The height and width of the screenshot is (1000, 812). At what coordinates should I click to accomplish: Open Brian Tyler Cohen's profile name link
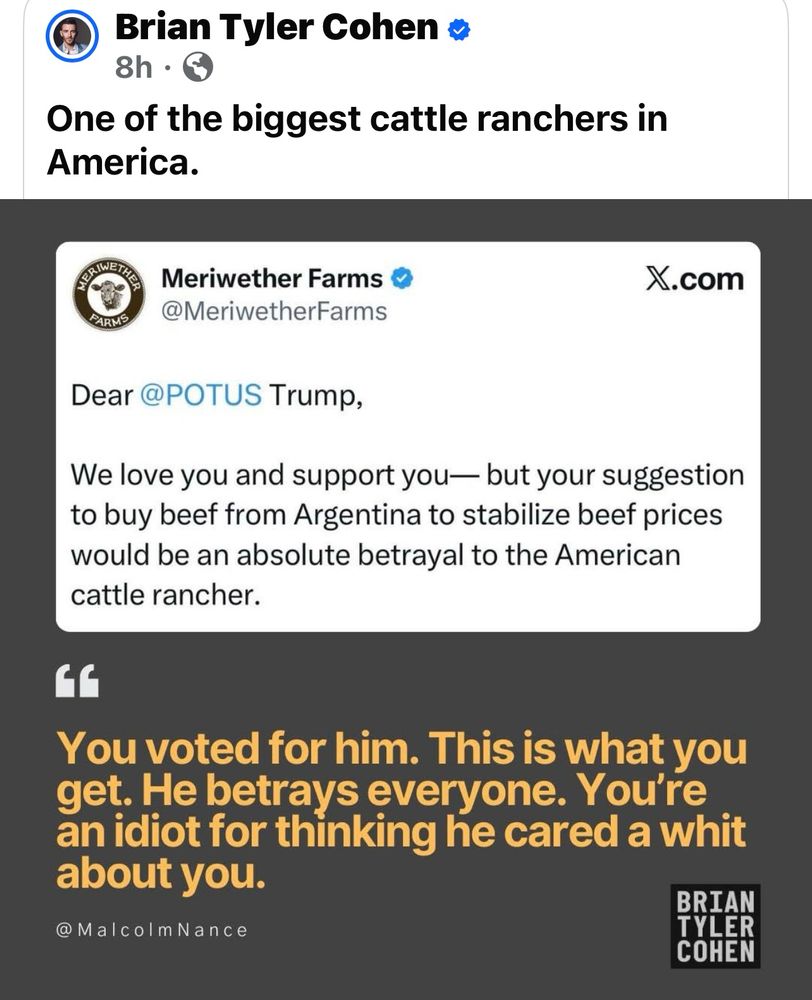click(277, 28)
